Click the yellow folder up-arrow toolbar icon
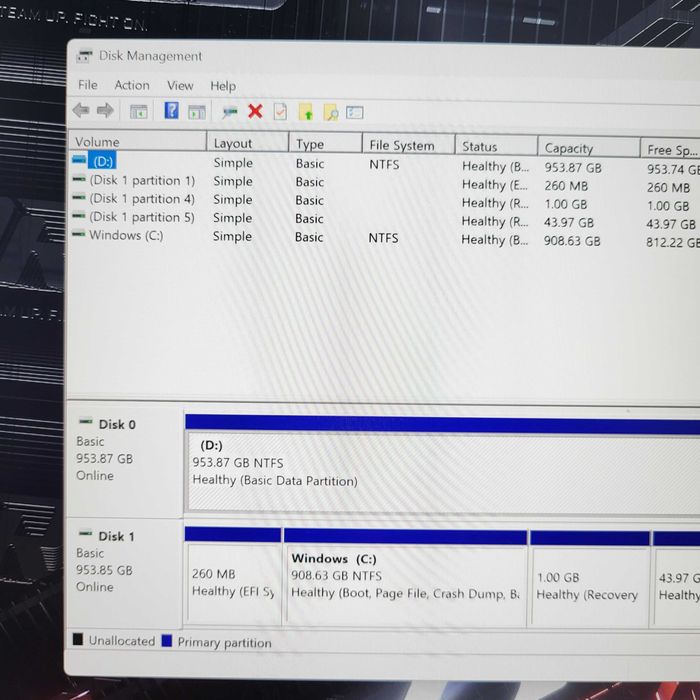 point(306,112)
